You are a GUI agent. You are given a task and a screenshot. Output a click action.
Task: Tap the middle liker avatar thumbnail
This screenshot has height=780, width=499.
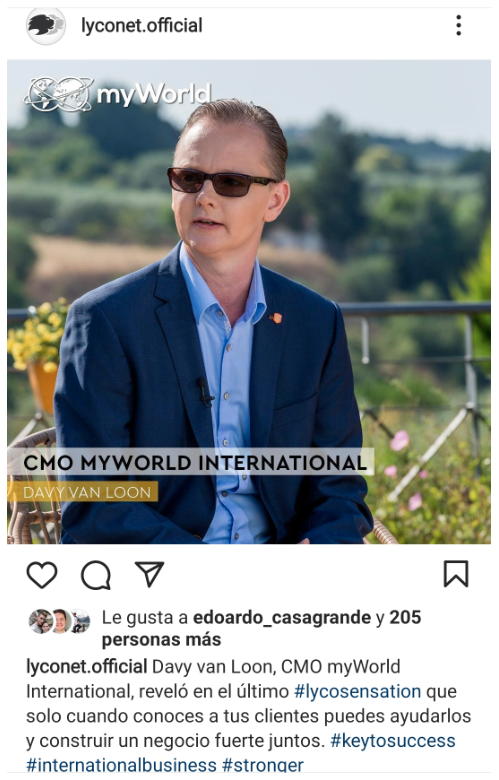[61, 621]
